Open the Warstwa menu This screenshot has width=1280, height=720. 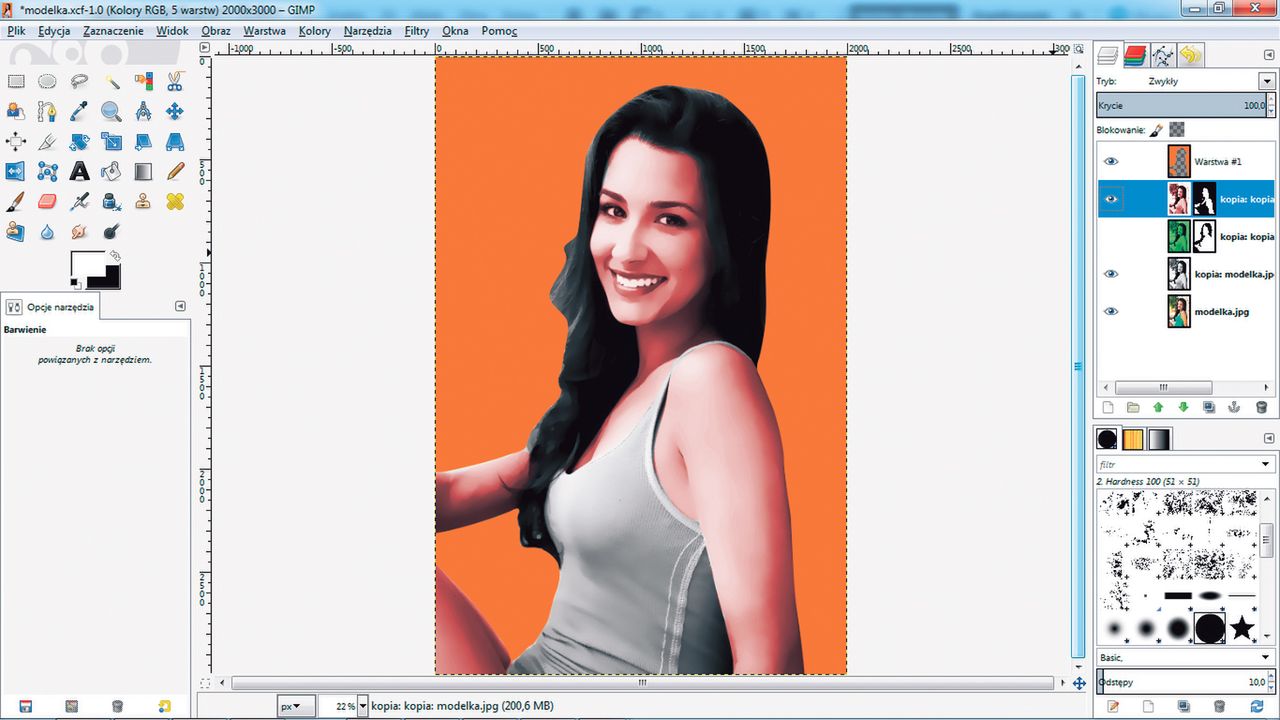(x=264, y=31)
